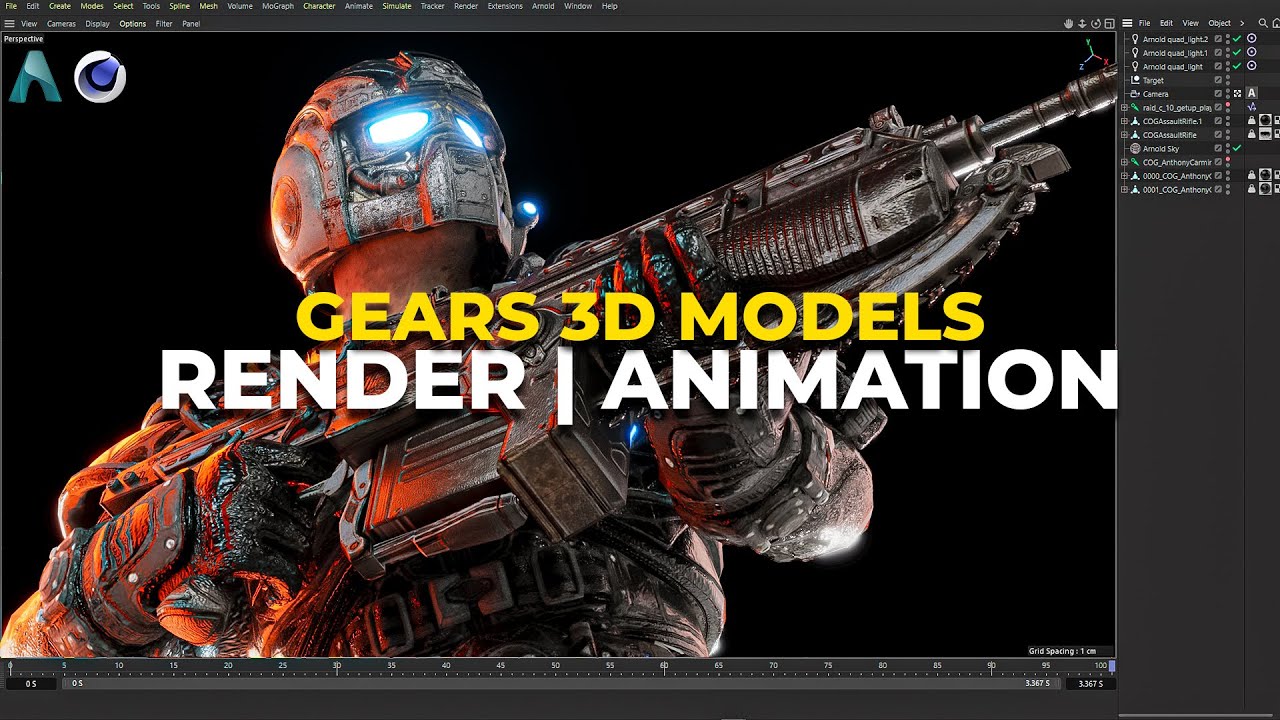The height and width of the screenshot is (720, 1280).
Task: Toggle green checkmark for Arnold quad_light.2
Action: [1237, 39]
